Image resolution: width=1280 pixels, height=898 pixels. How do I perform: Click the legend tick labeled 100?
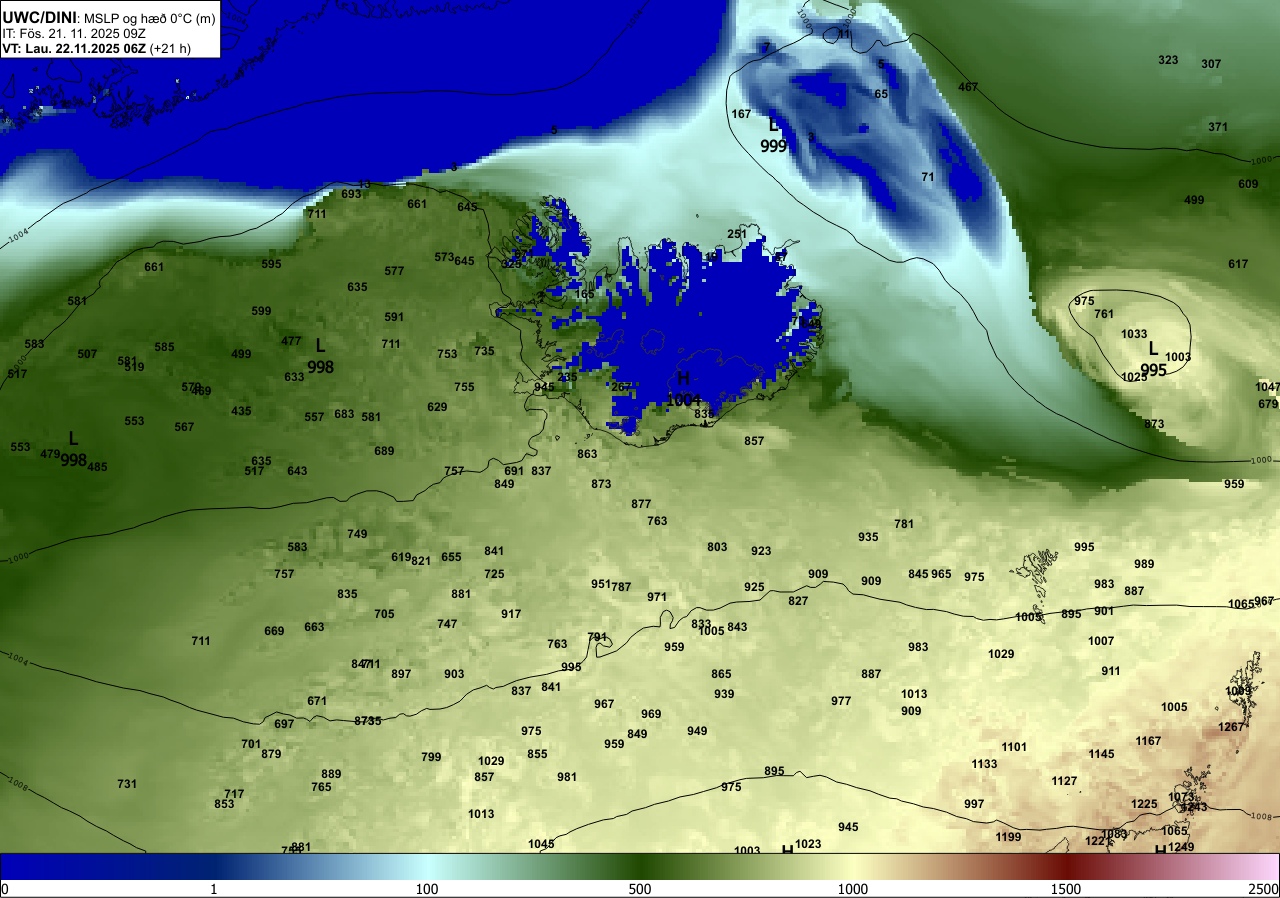pyautogui.click(x=427, y=889)
